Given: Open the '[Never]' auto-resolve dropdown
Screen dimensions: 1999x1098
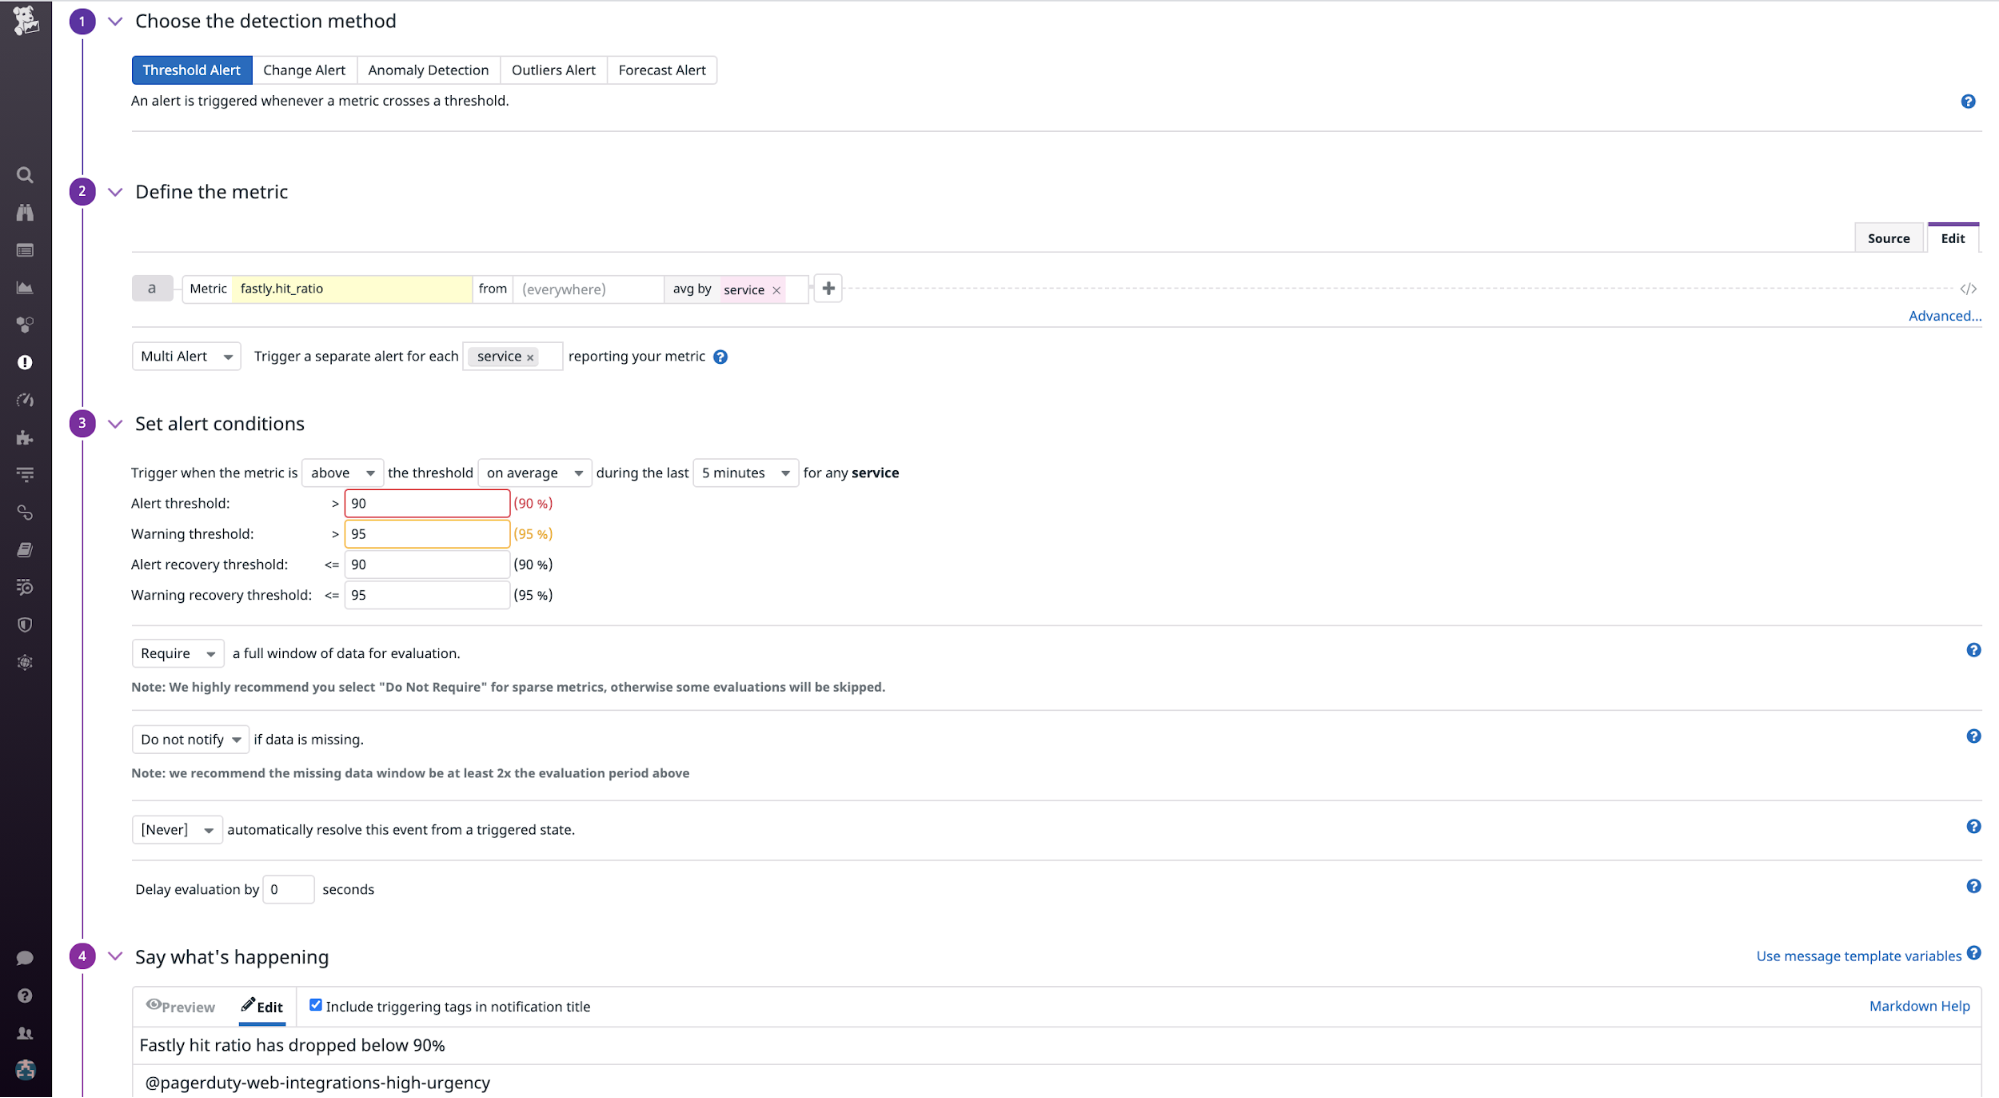Looking at the screenshot, I should tap(176, 829).
